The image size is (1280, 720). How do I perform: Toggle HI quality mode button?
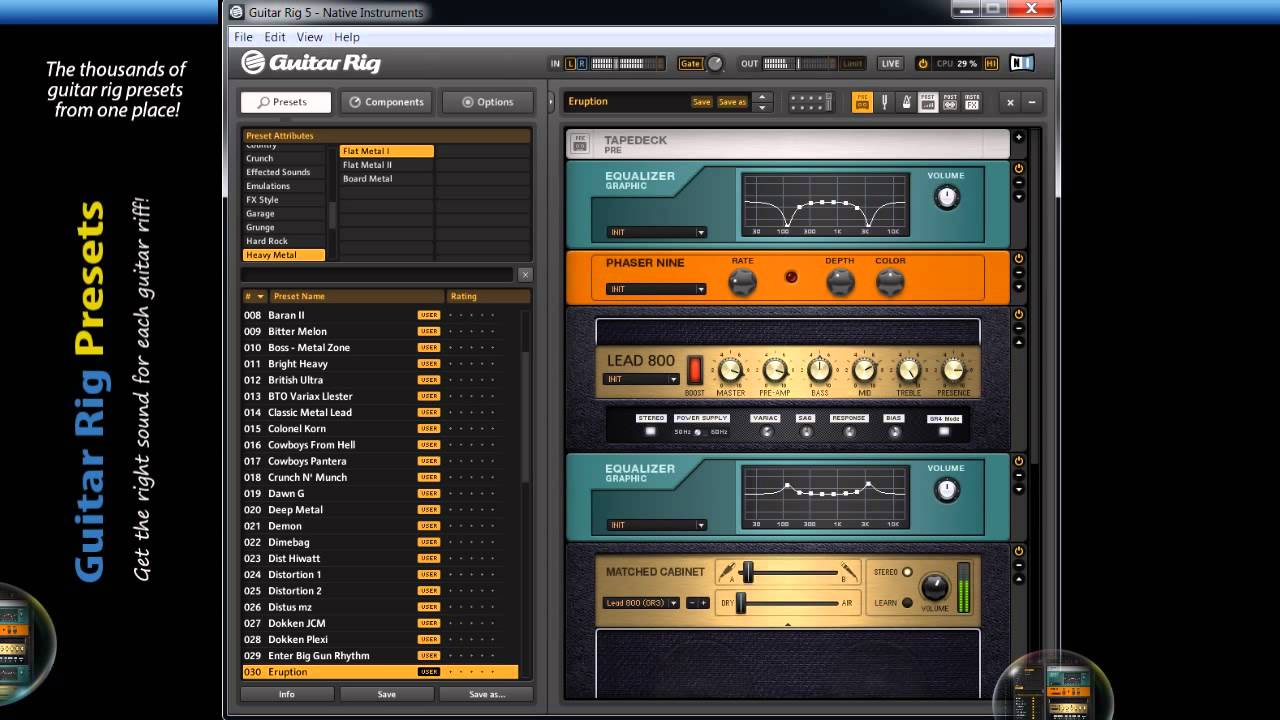(x=991, y=64)
